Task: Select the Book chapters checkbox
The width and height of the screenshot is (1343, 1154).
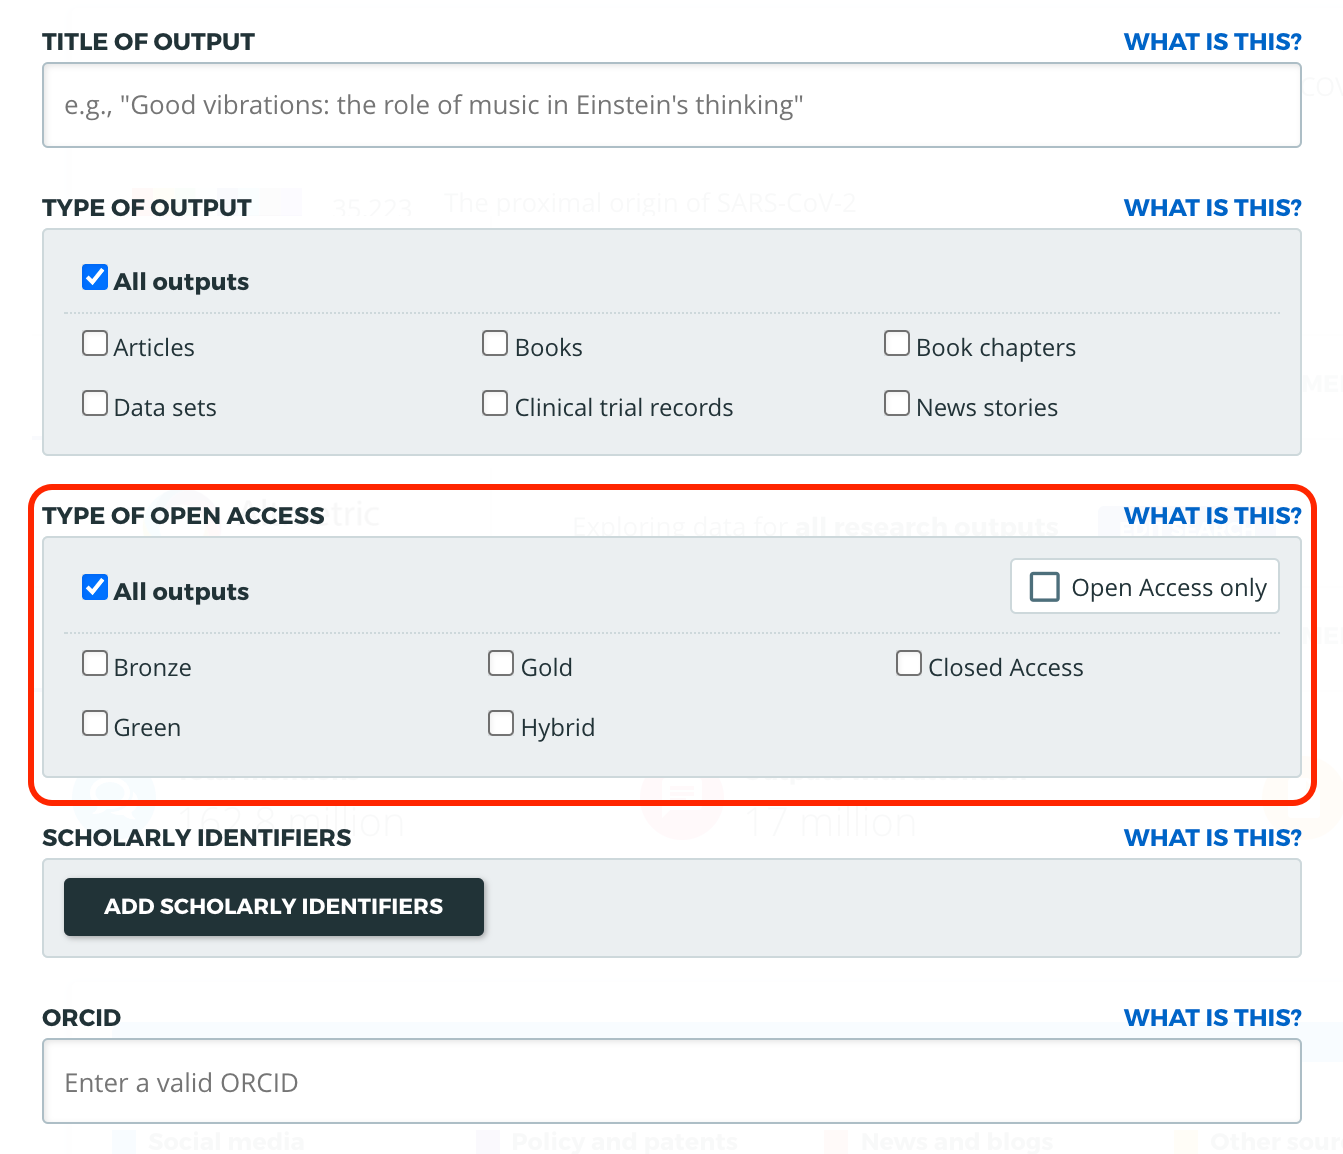Action: (897, 344)
